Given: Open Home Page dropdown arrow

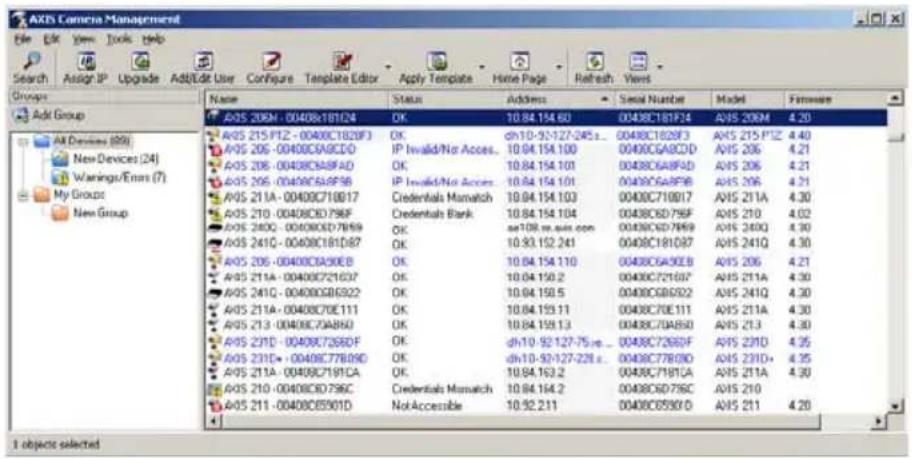Looking at the screenshot, I should pos(558,65).
